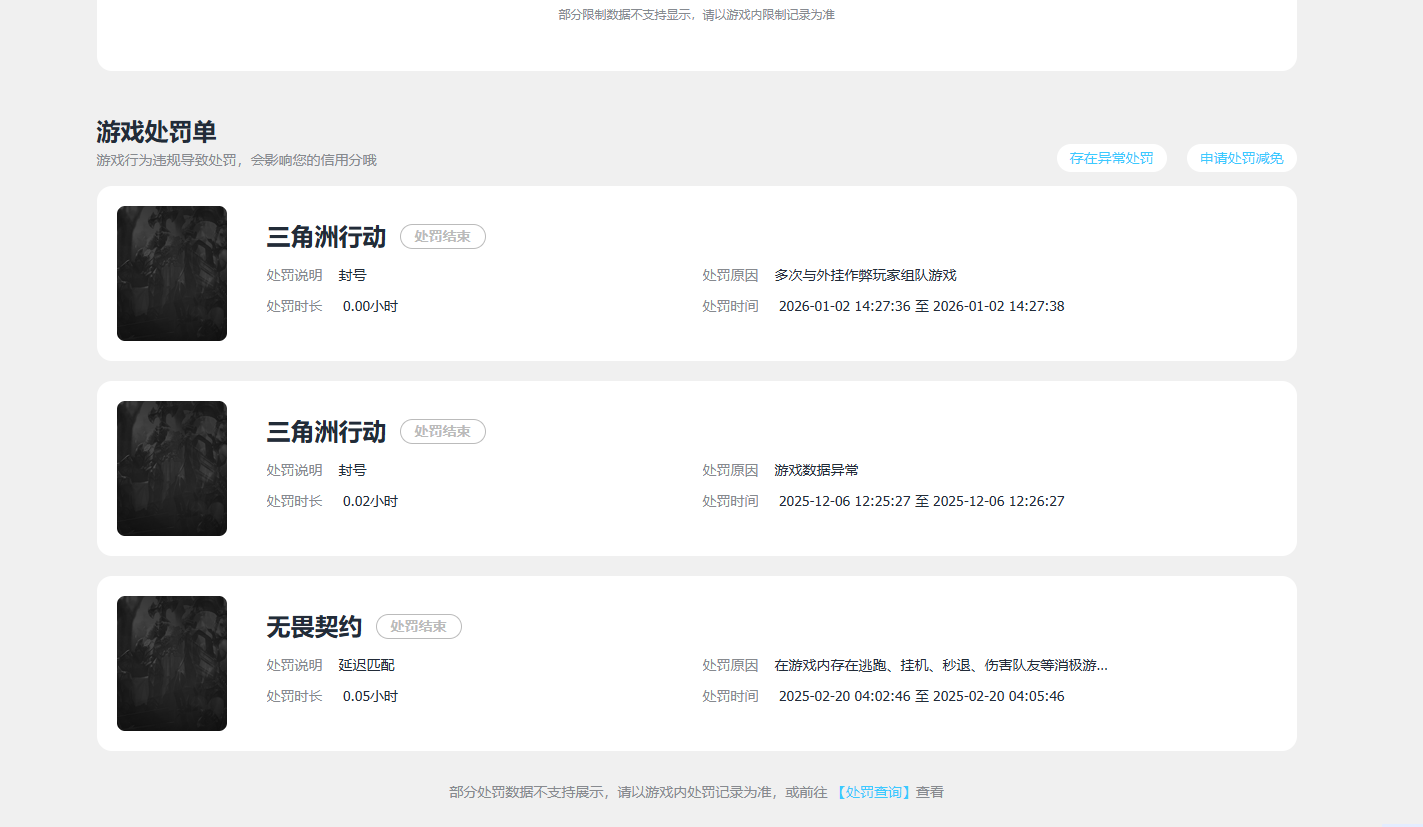Image resolution: width=1423 pixels, height=827 pixels.
Task: Click the note 部分限制数据不支持显示
Action: (x=696, y=15)
